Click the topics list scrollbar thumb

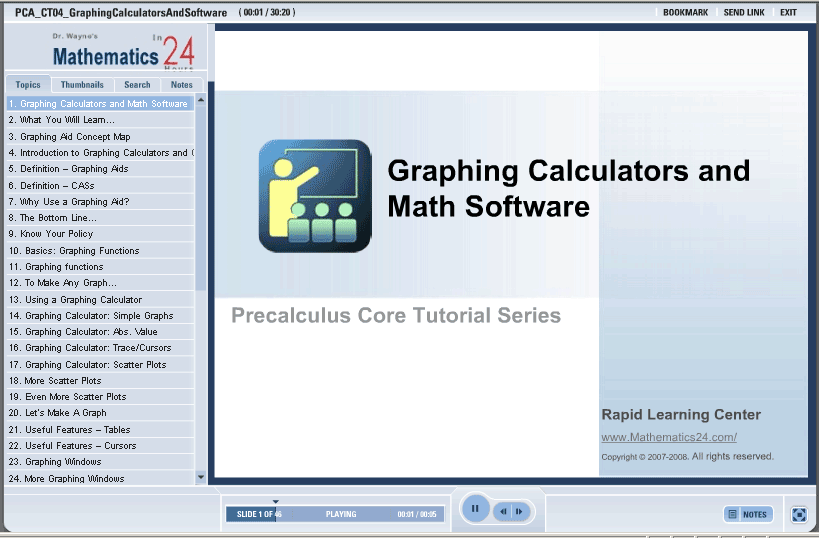coord(201,198)
